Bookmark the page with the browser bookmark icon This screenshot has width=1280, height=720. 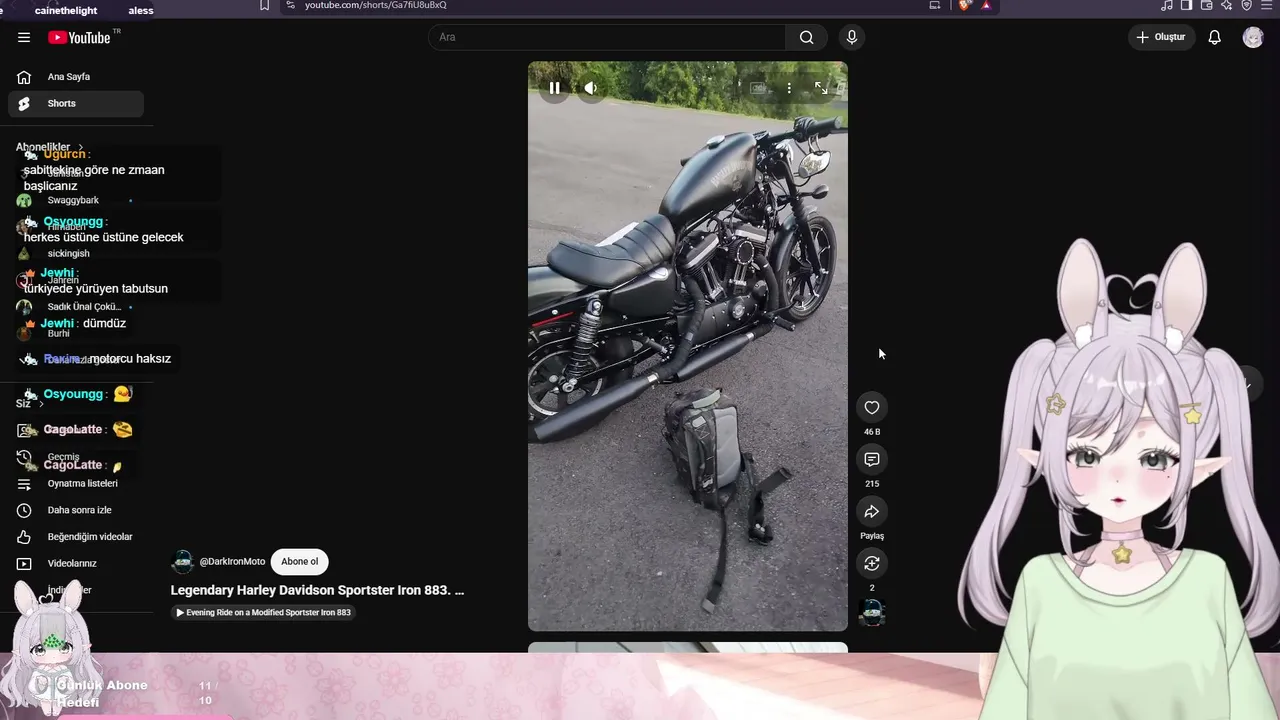(x=264, y=5)
